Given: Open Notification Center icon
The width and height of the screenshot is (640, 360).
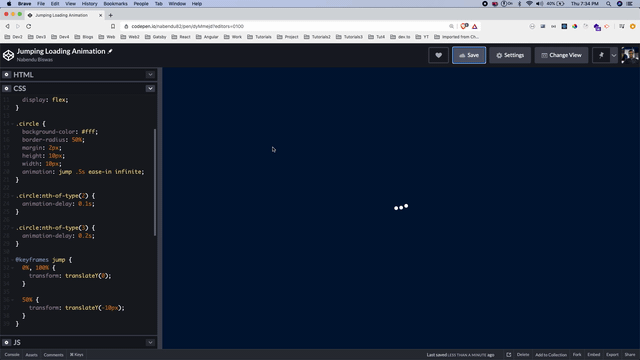Looking at the screenshot, I should [630, 4].
